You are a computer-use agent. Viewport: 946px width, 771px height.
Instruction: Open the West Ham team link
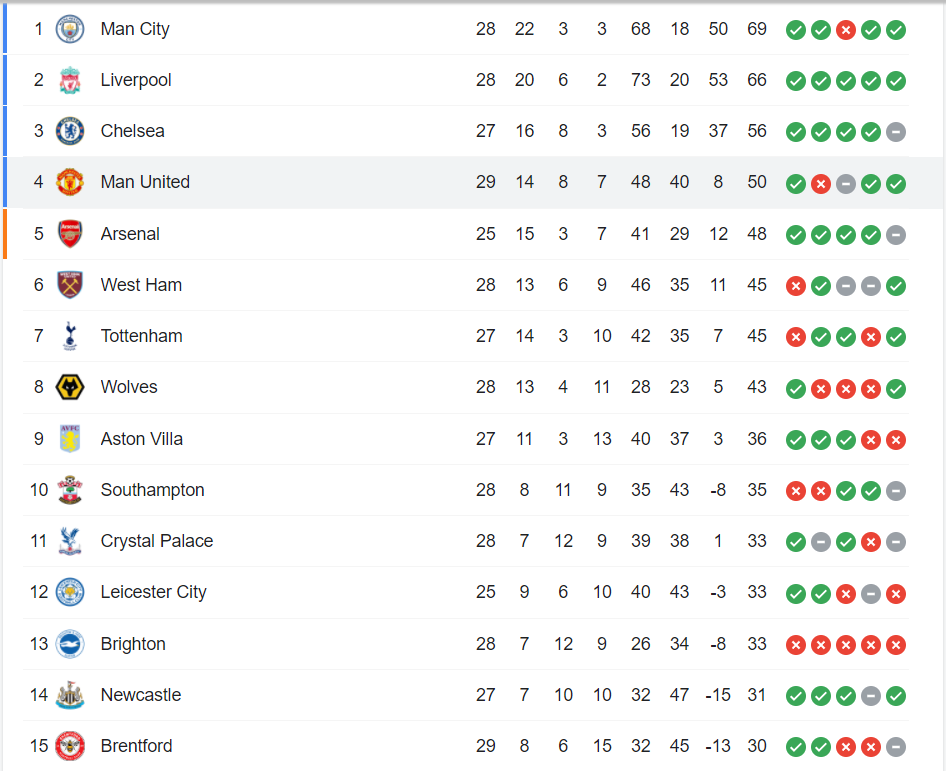coord(141,285)
